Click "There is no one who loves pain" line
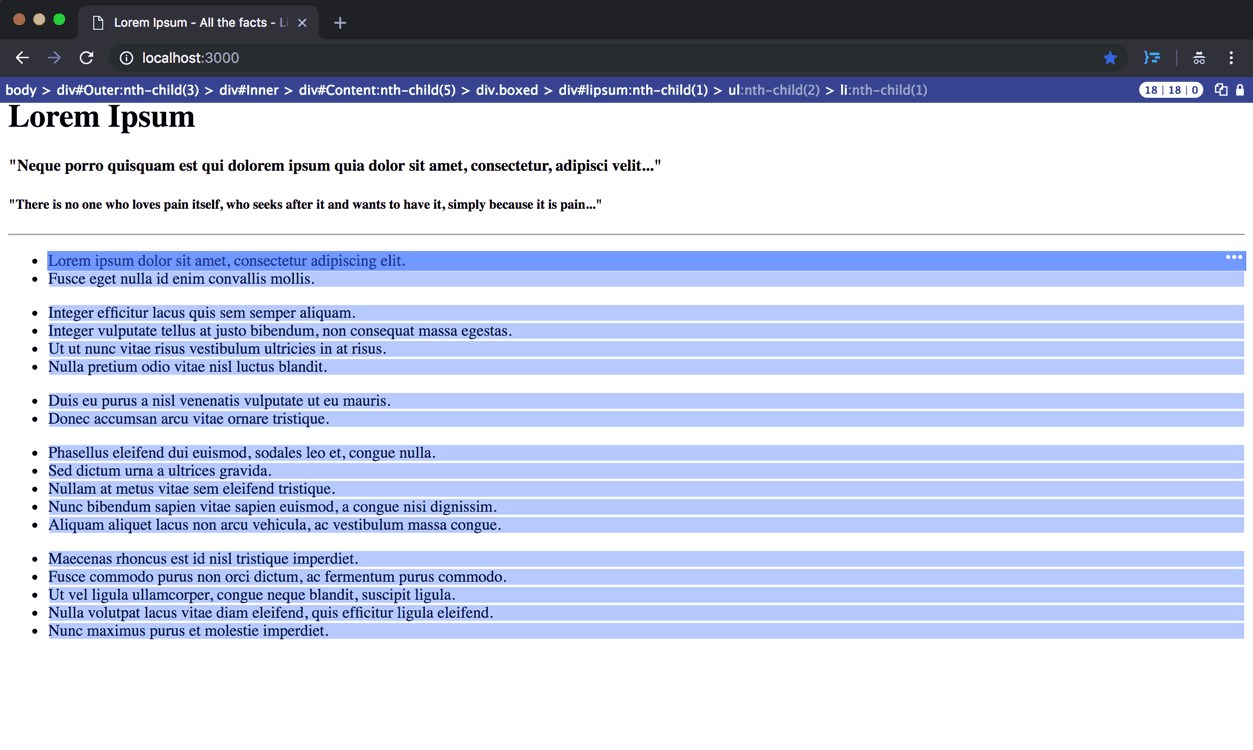Viewport: 1253px width, 750px height. click(x=305, y=205)
